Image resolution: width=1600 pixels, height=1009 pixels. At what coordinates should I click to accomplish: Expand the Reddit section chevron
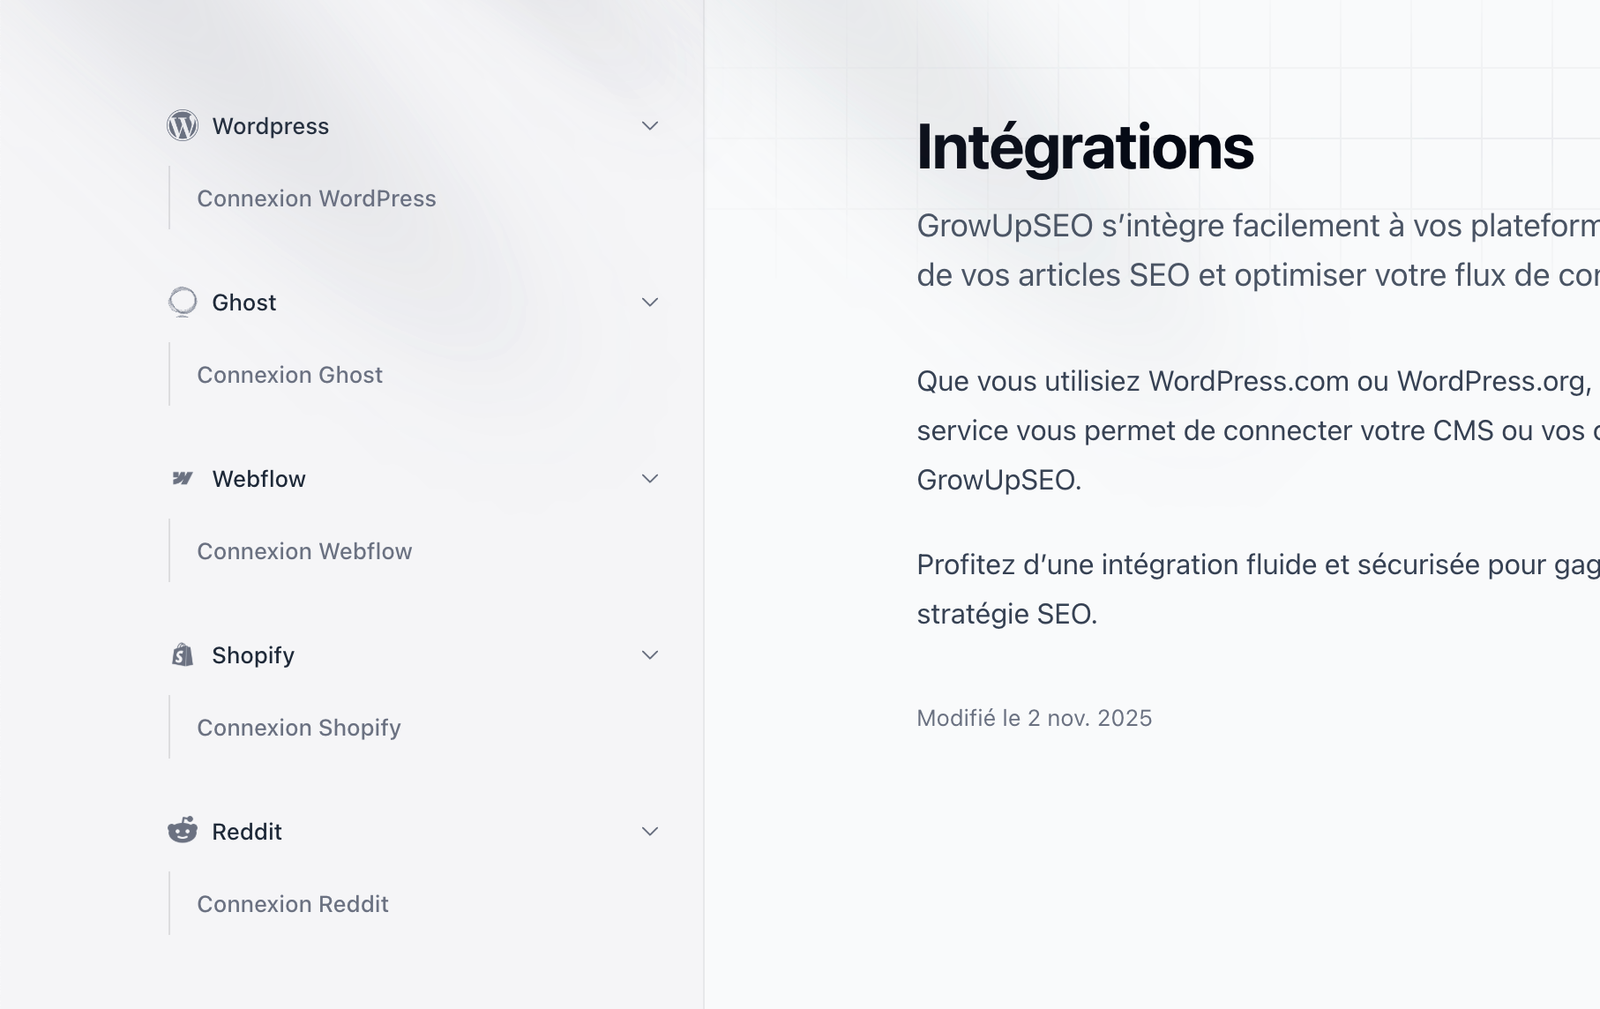pyautogui.click(x=649, y=831)
